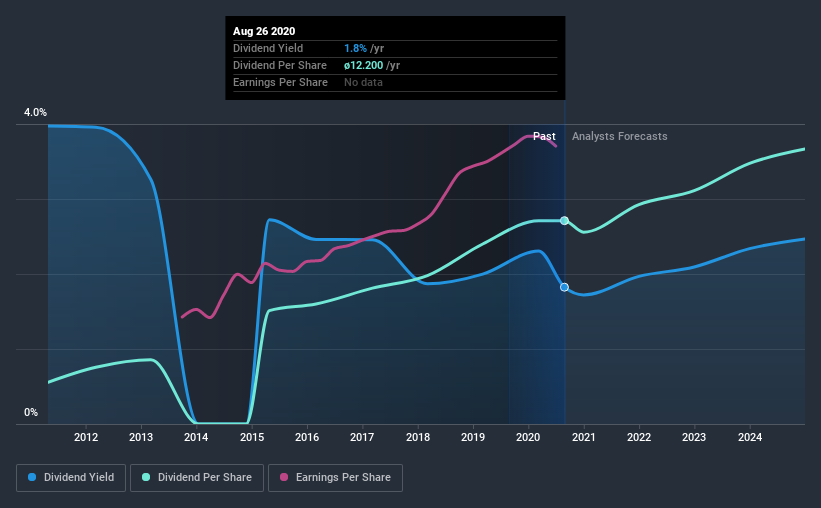
Task: Click the 2016 x-axis label
Action: point(307,437)
